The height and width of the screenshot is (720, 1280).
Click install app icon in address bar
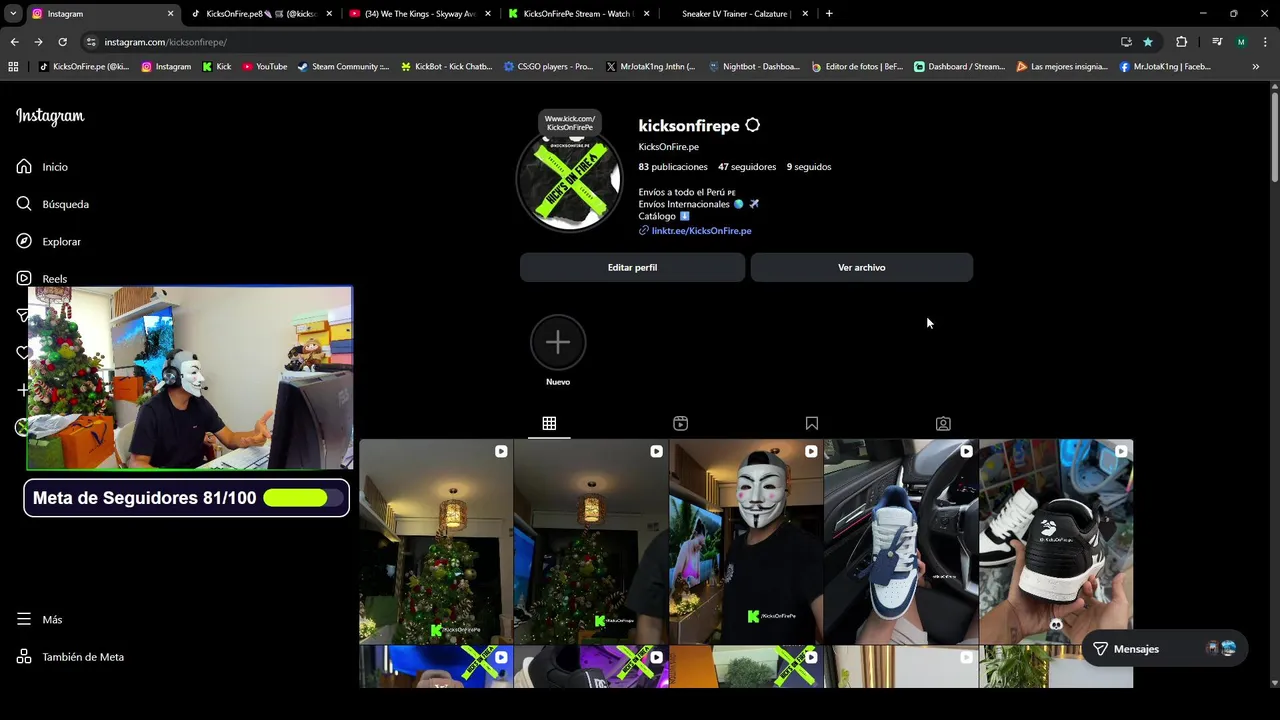(1126, 42)
